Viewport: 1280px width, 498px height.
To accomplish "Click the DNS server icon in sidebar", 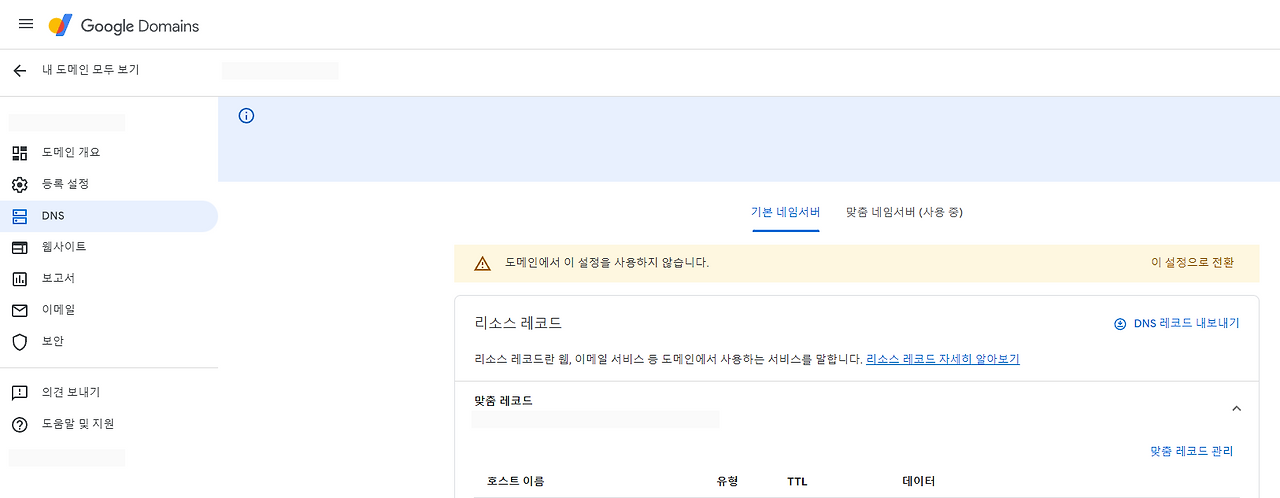I will (x=20, y=216).
